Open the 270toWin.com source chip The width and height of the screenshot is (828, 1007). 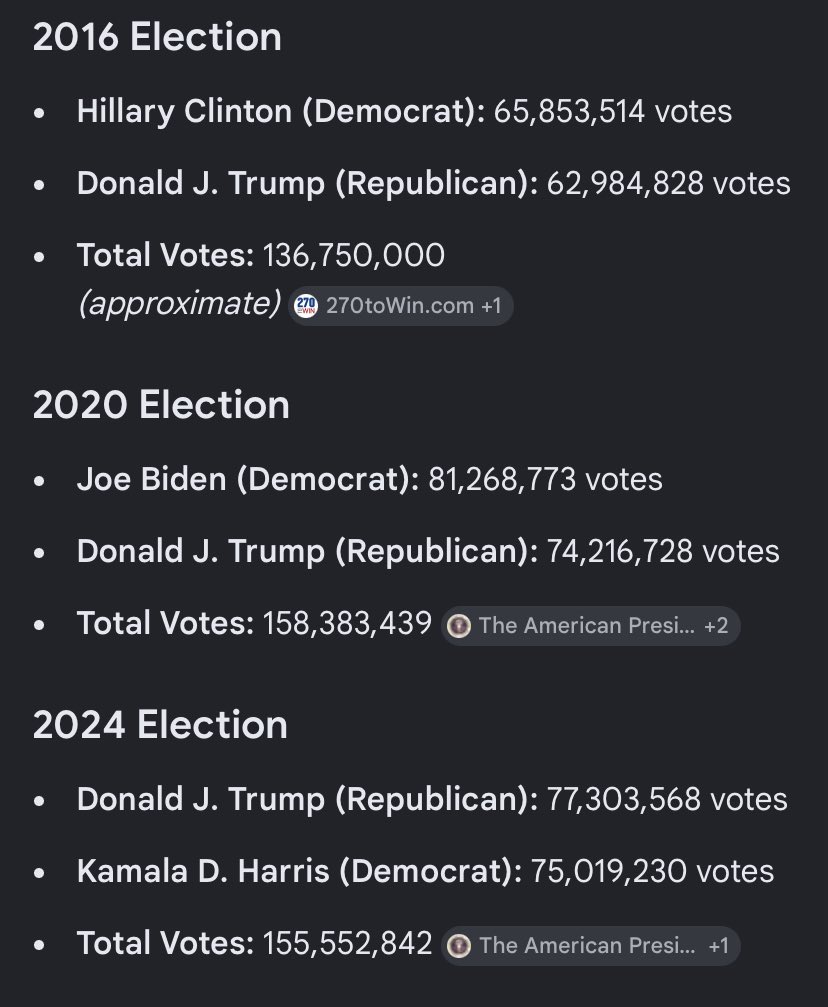(400, 306)
